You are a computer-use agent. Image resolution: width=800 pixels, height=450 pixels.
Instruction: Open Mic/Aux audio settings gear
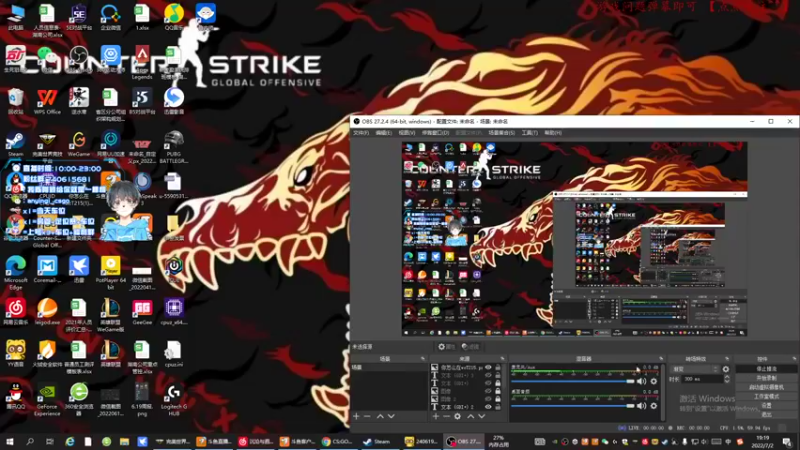(x=654, y=381)
